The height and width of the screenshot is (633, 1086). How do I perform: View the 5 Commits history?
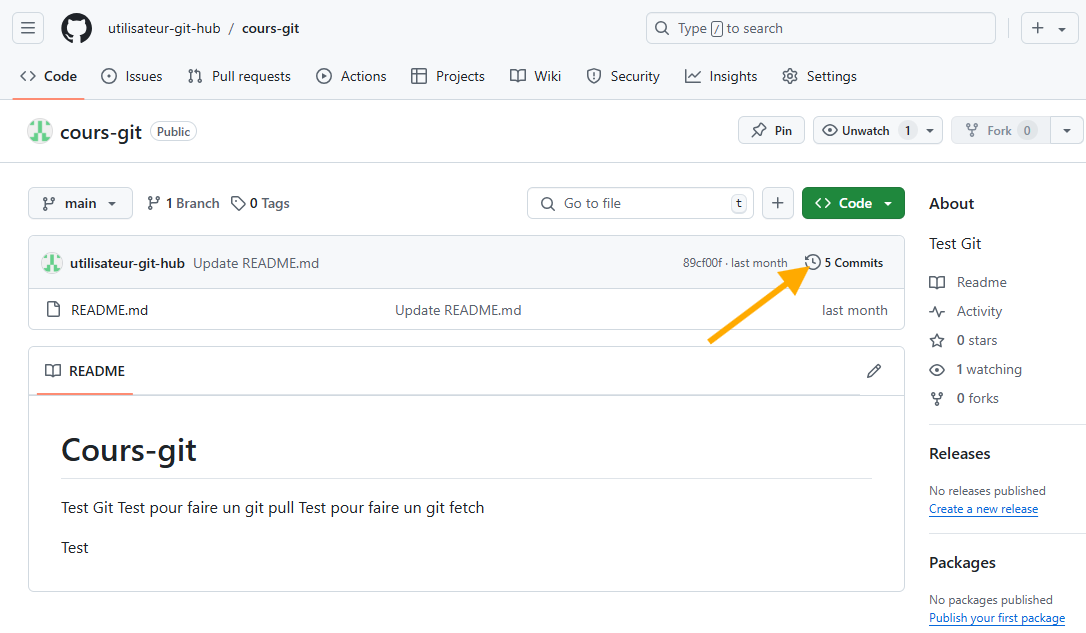coord(851,262)
